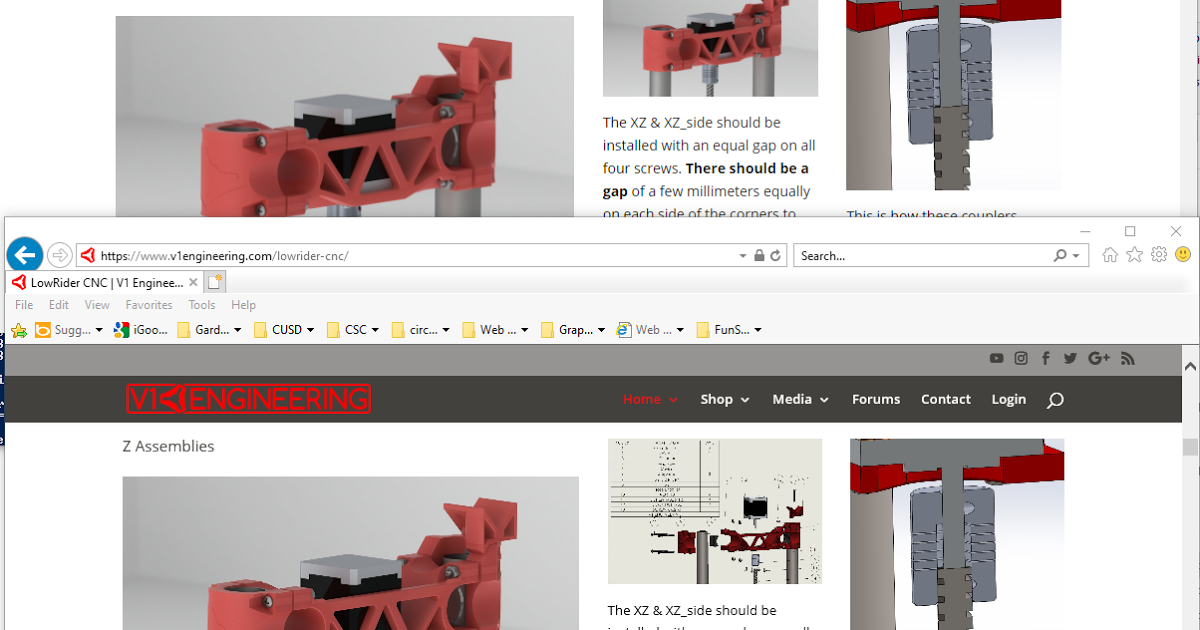Open the RSS feed icon on the site header
Image resolution: width=1200 pixels, height=630 pixels.
(x=1128, y=358)
